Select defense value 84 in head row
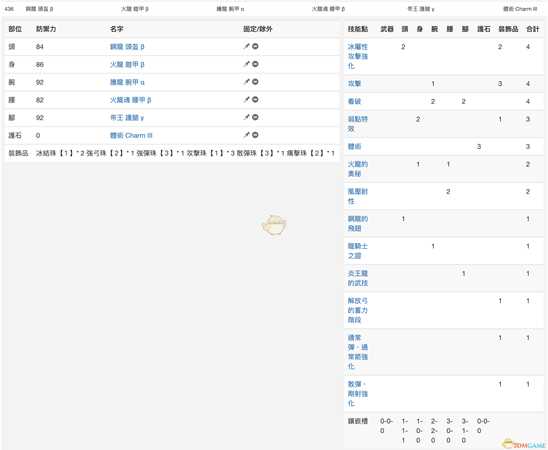 point(39,46)
